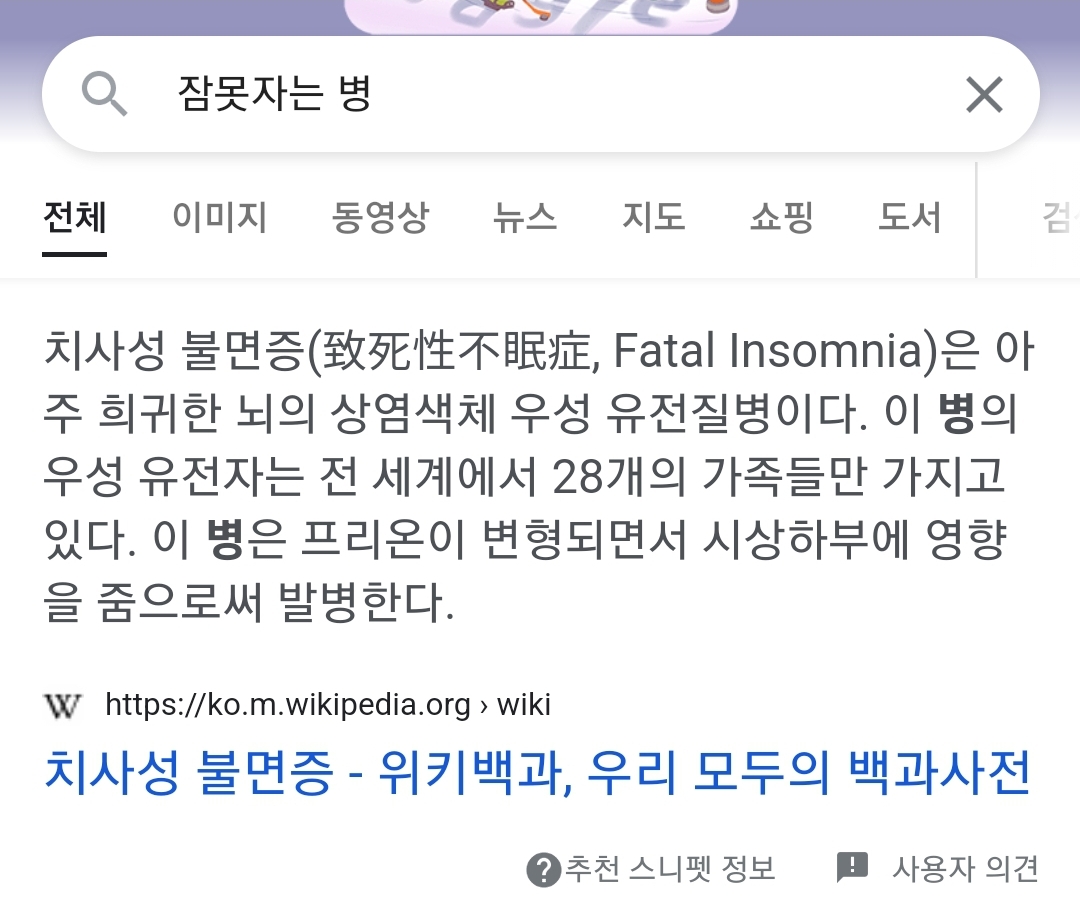This screenshot has height=918, width=1080.
Task: Click the featured snippet text paragraph
Action: tap(539, 476)
